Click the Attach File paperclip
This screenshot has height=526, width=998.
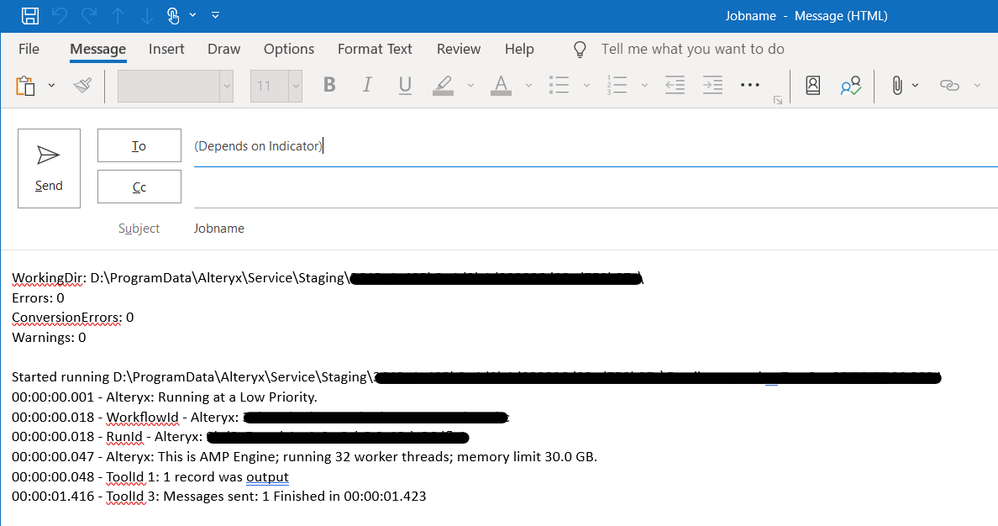point(897,85)
